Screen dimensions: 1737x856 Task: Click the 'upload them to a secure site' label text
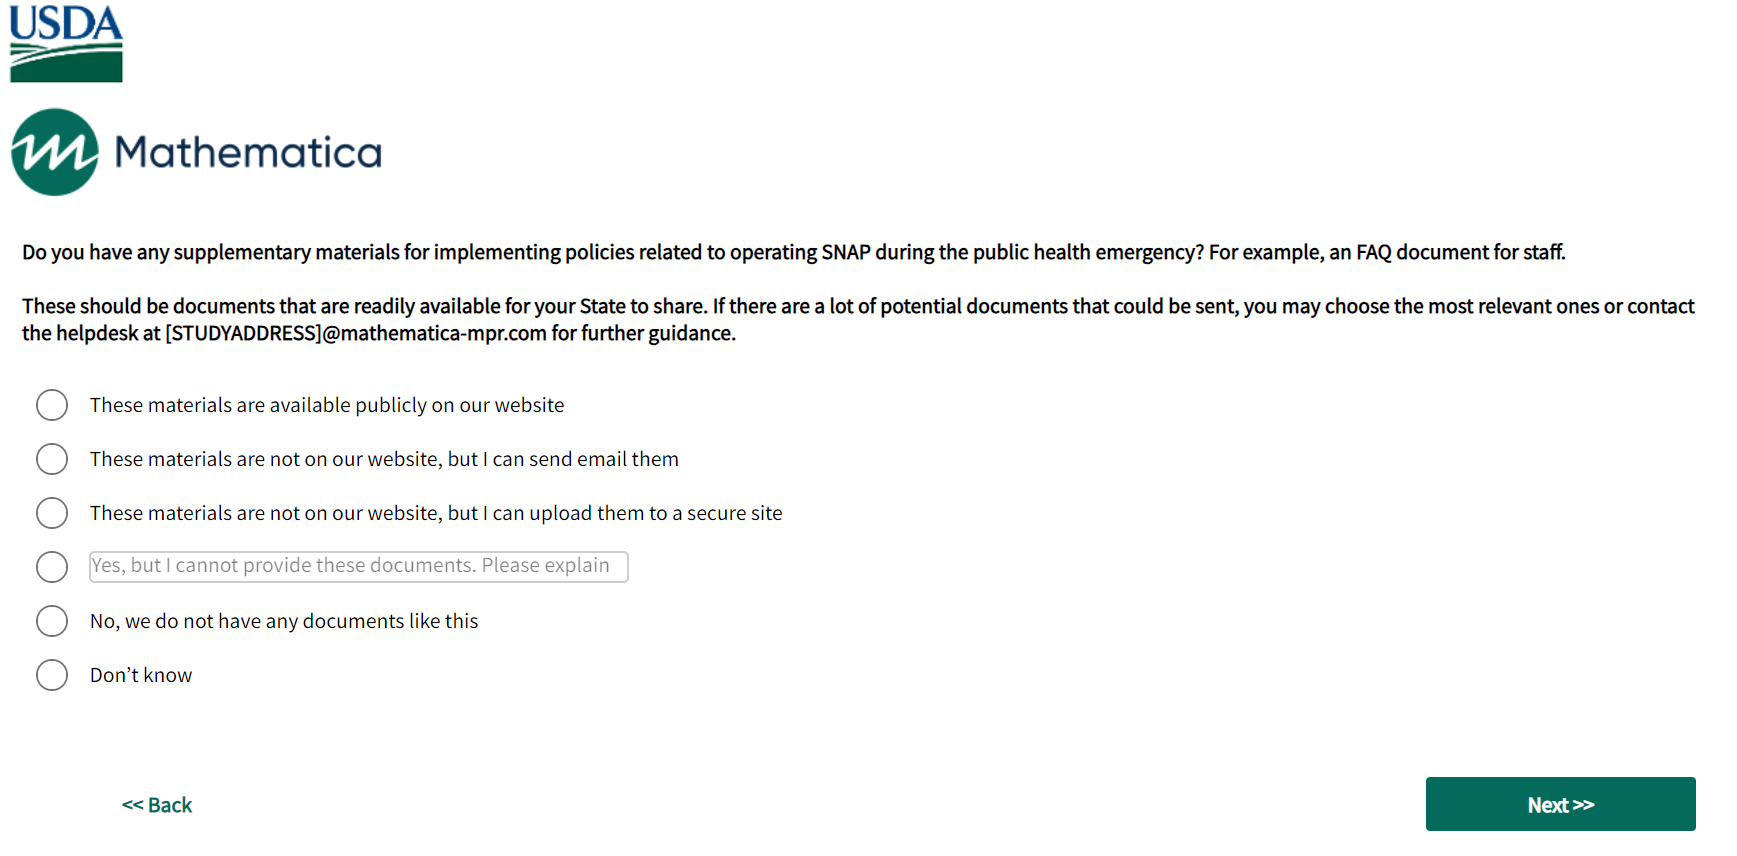(436, 513)
